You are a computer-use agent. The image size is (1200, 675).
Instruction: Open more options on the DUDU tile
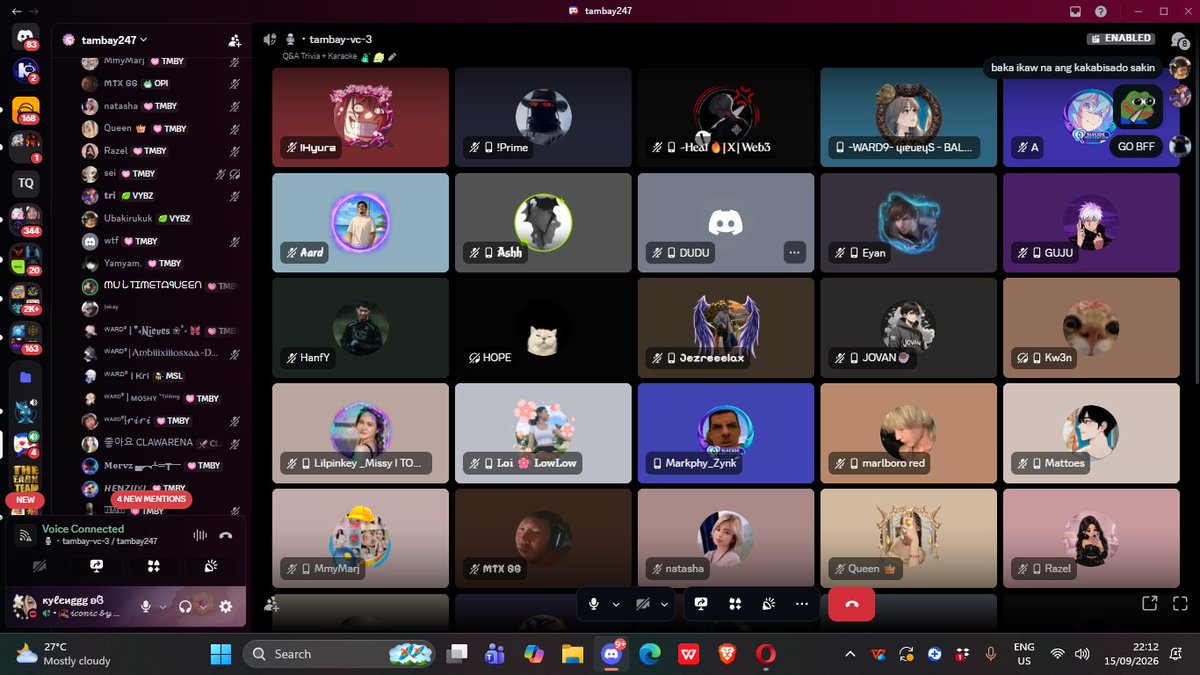point(794,253)
